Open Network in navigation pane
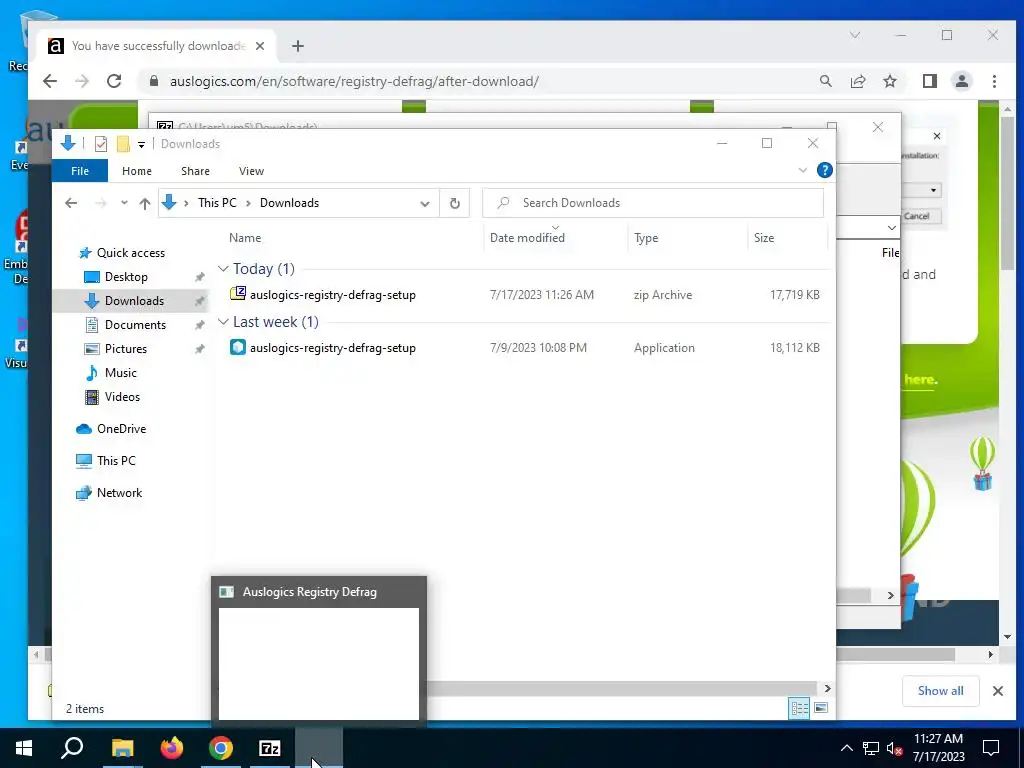 click(120, 493)
